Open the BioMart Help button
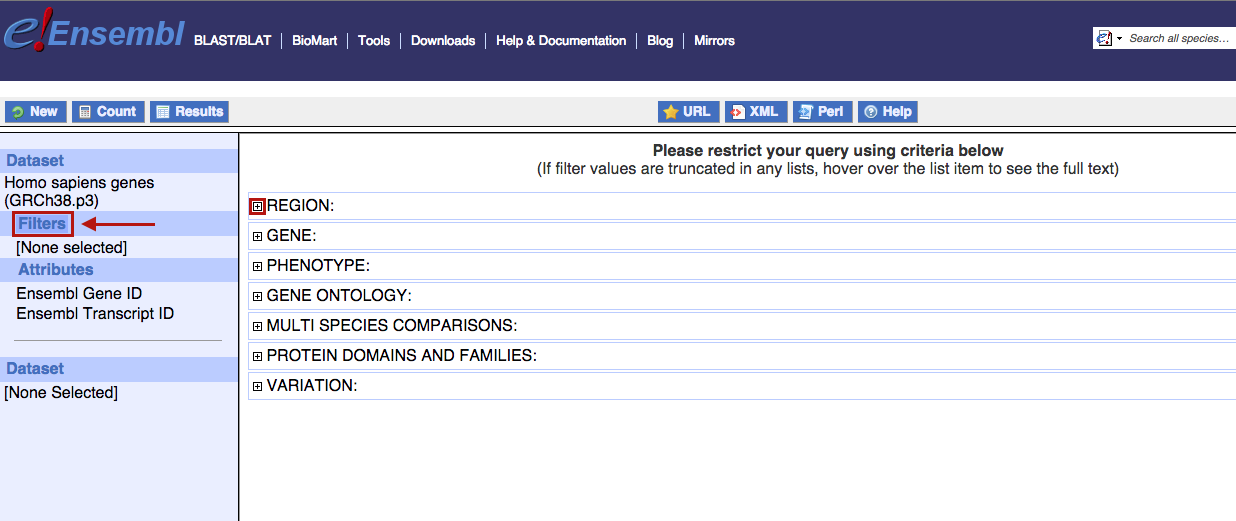This screenshot has height=521, width=1236. pyautogui.click(x=888, y=112)
